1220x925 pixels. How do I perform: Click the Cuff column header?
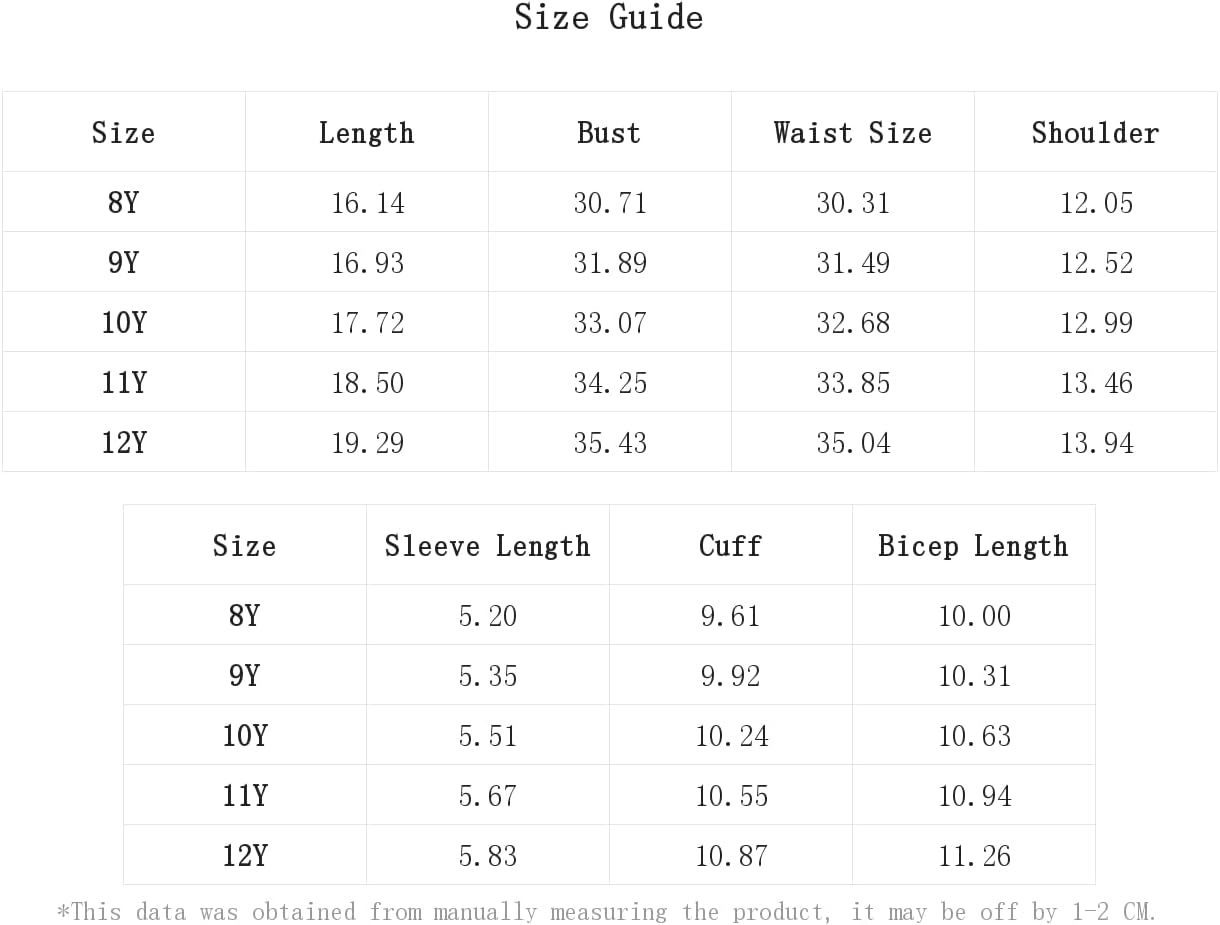coord(731,546)
